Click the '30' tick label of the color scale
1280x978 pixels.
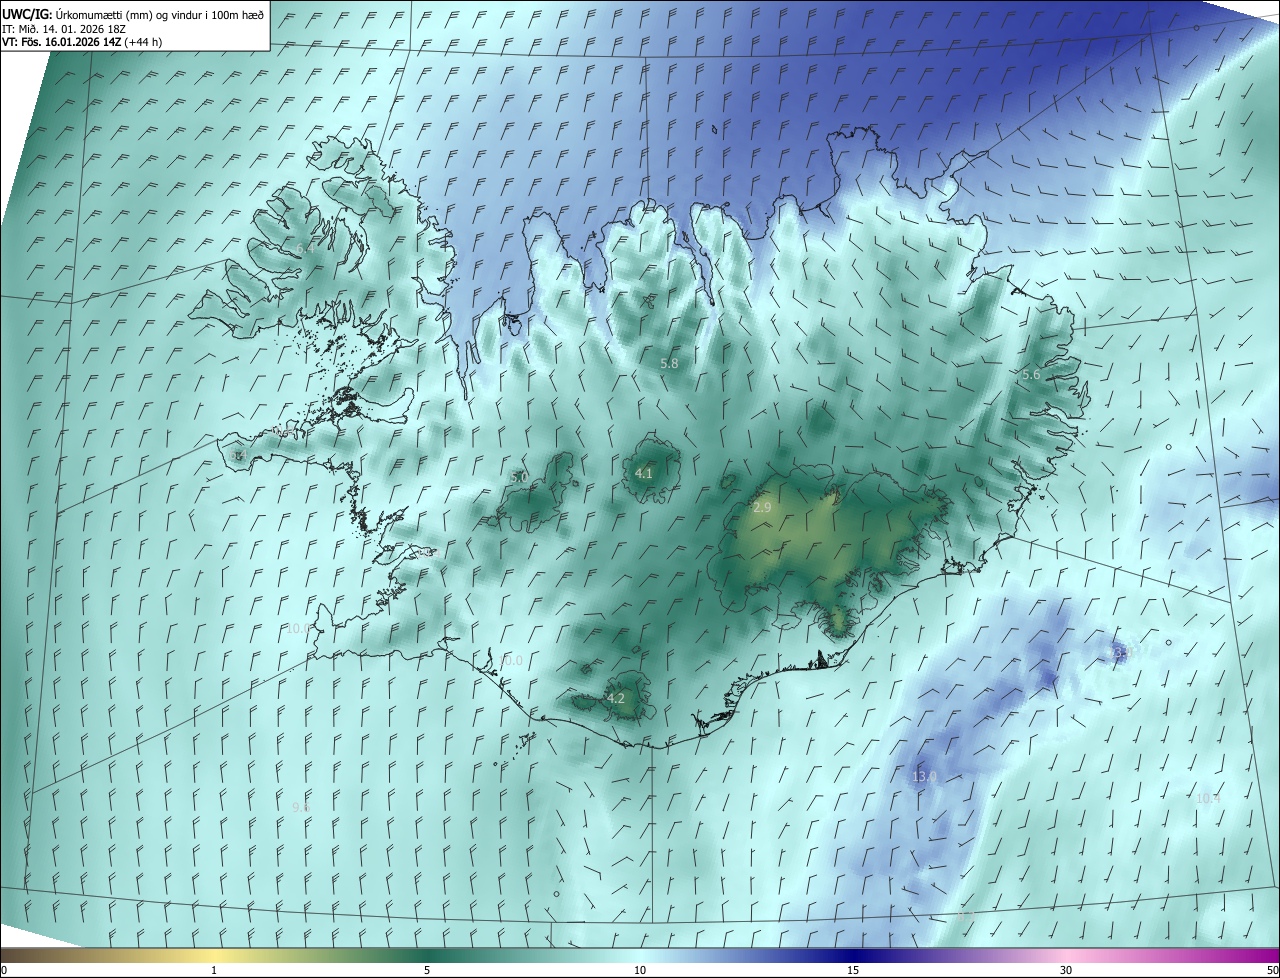1066,970
